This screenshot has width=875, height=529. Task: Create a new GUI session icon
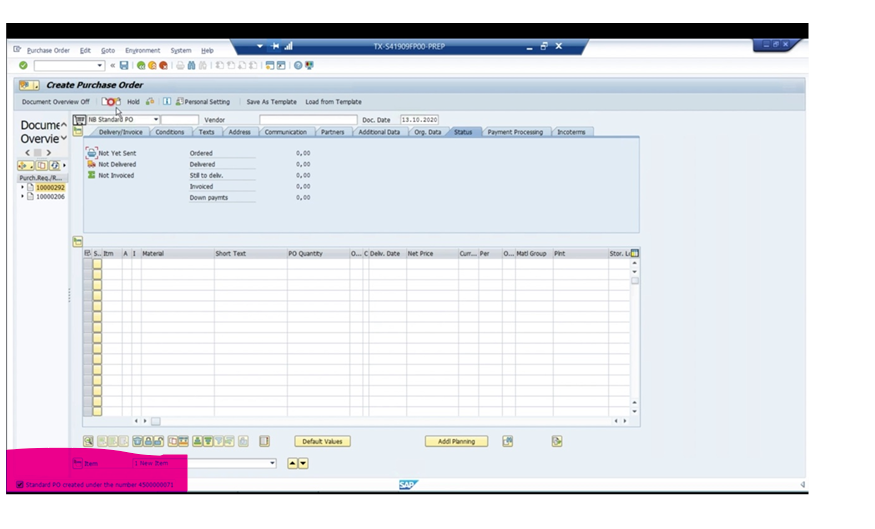pos(270,65)
